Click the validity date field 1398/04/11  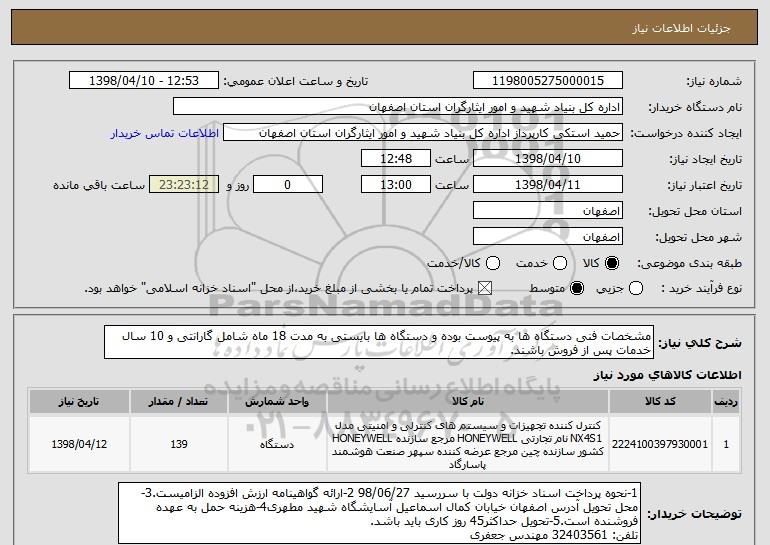point(548,185)
